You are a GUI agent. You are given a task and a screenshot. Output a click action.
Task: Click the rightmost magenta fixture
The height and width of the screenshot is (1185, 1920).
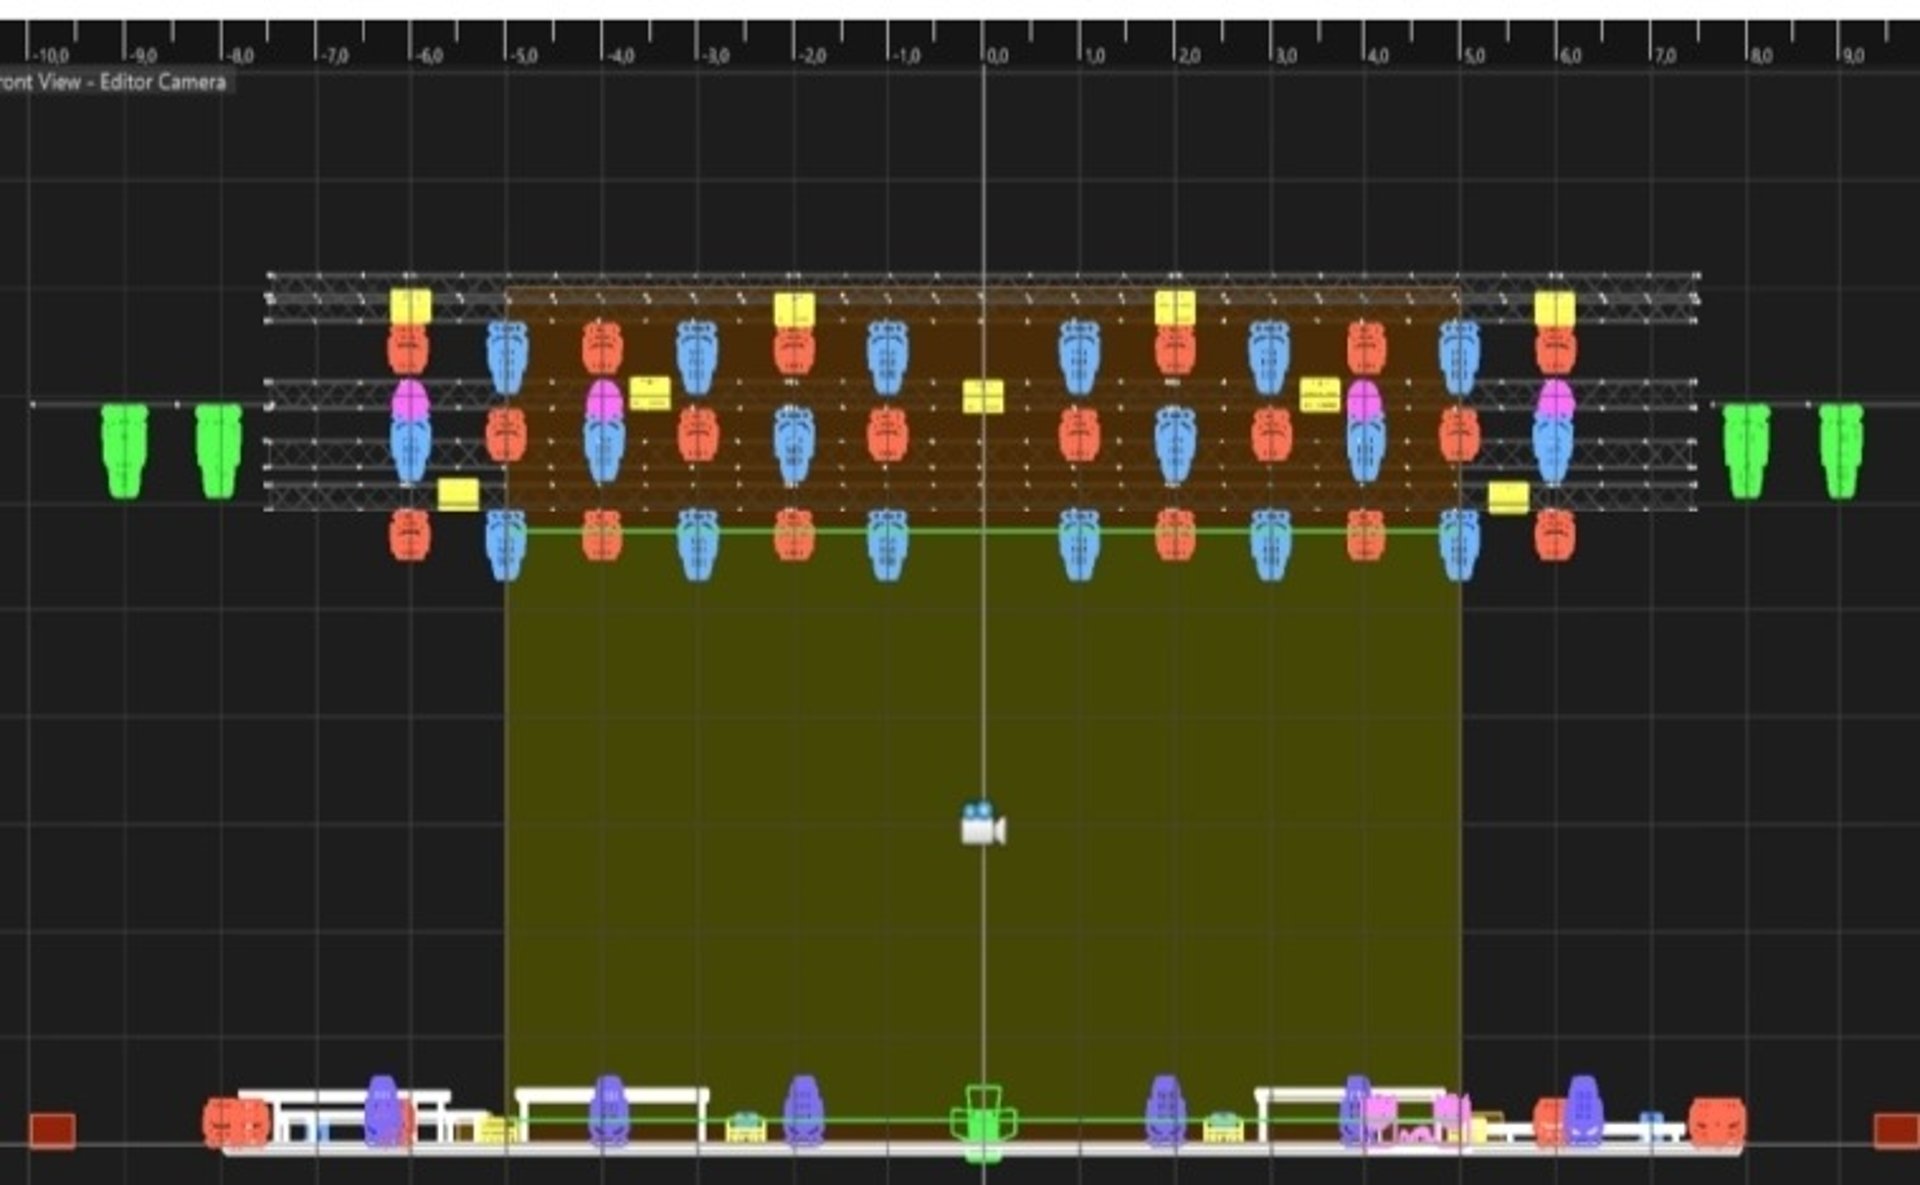[1554, 399]
